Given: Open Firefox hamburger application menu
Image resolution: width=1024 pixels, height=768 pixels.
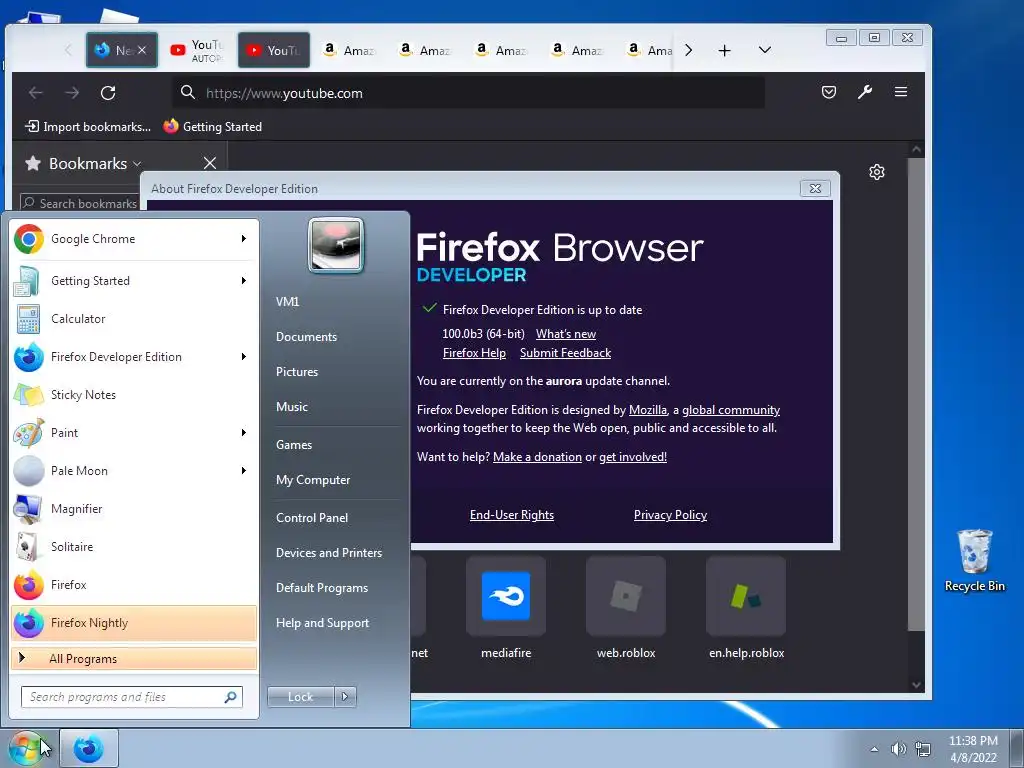Looking at the screenshot, I should (x=901, y=92).
